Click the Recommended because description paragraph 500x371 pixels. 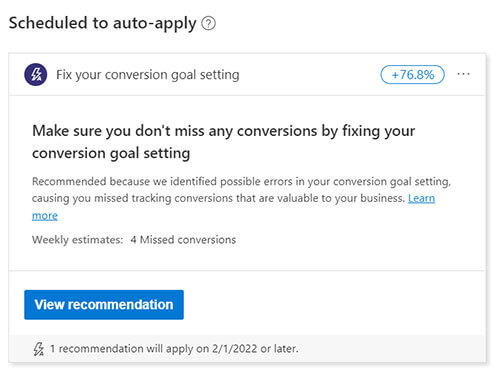click(241, 198)
